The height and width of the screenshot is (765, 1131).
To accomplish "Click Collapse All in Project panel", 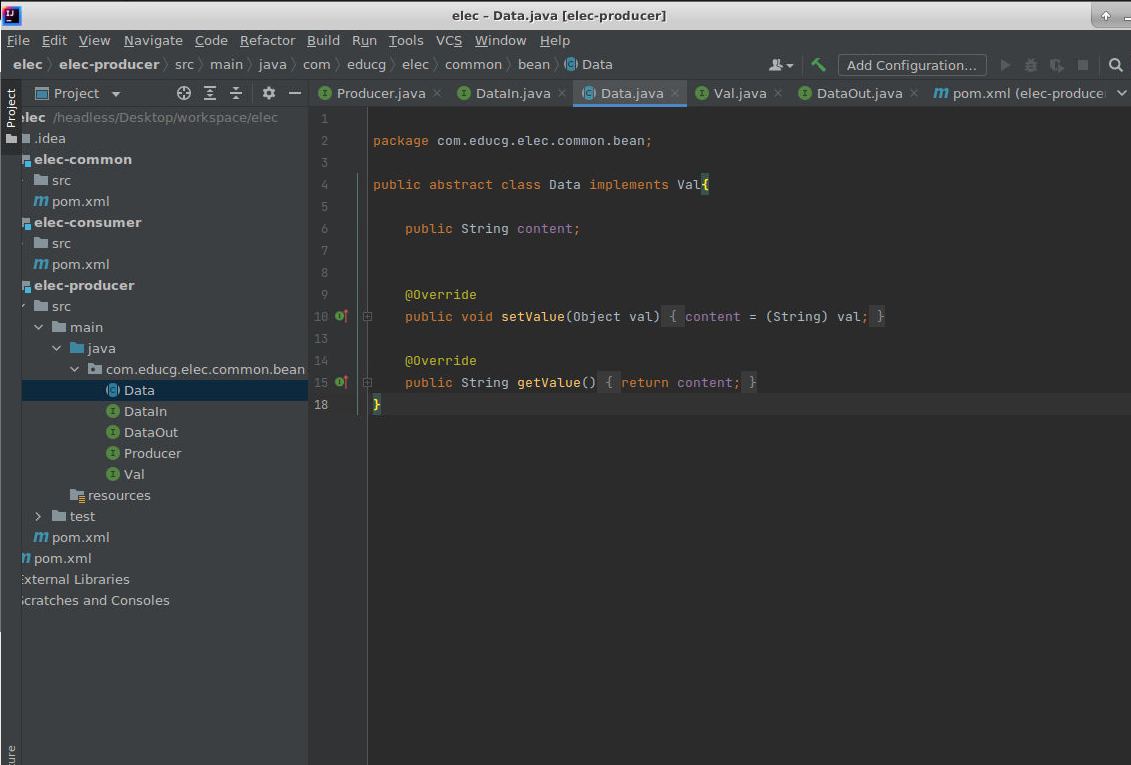I will pyautogui.click(x=236, y=93).
